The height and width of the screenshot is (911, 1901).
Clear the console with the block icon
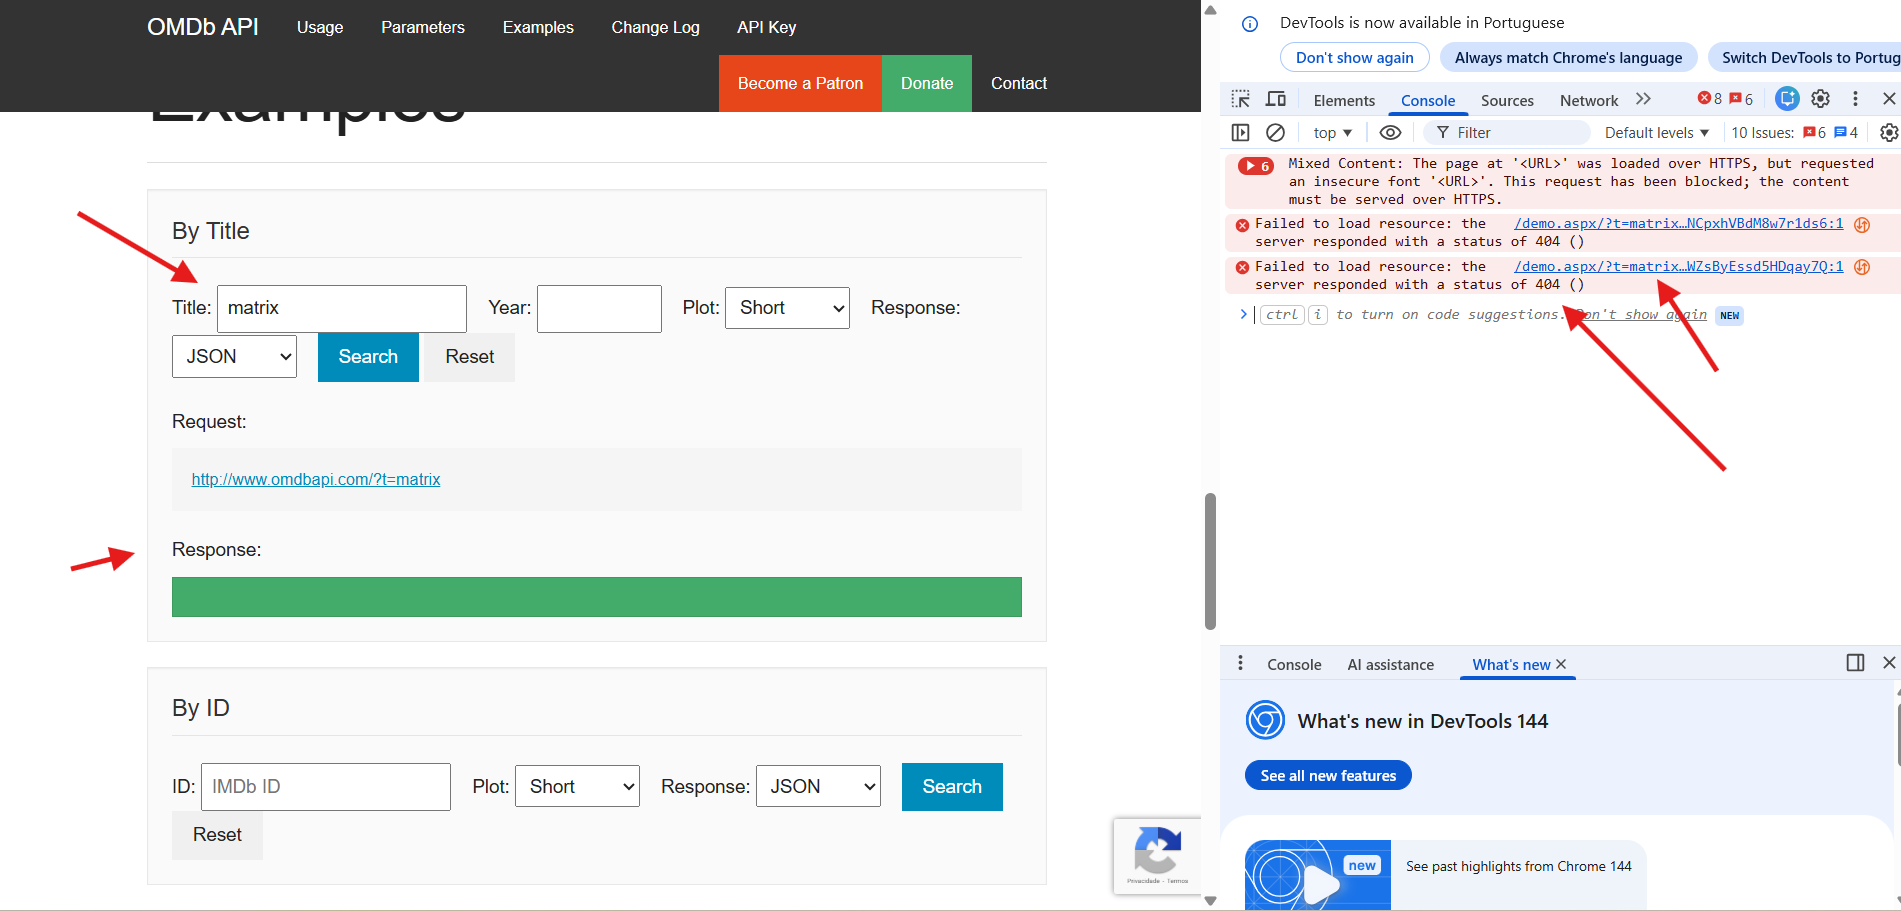(1275, 132)
